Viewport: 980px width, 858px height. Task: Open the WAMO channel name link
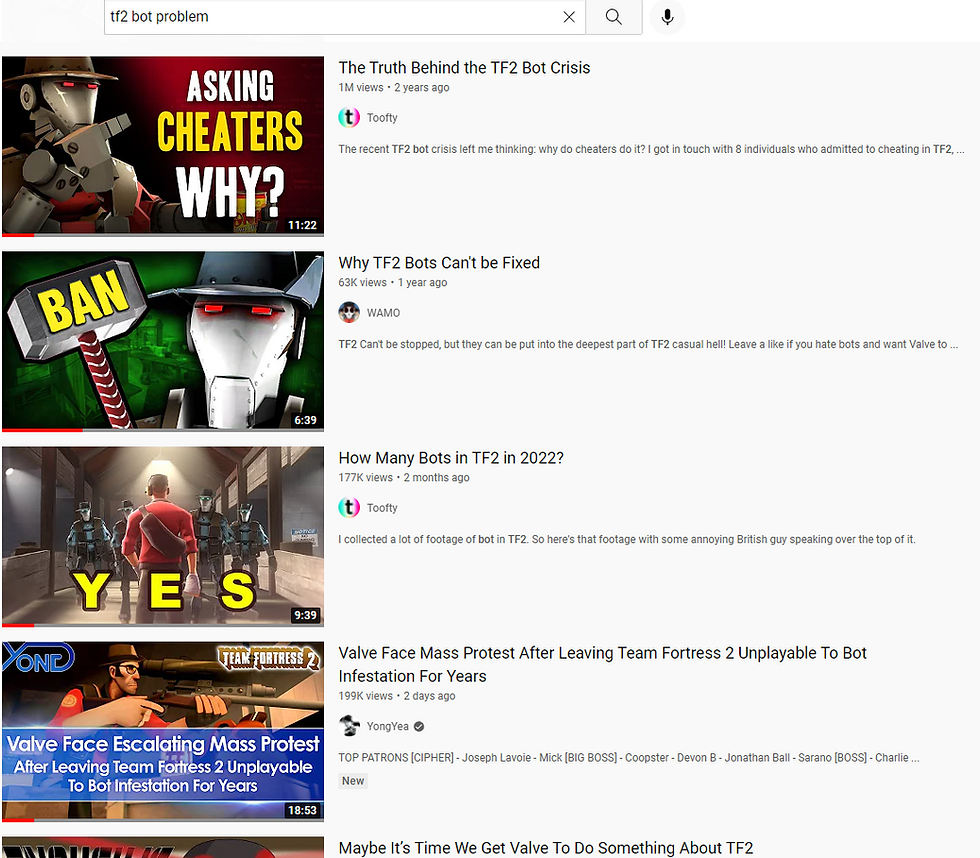pos(383,312)
